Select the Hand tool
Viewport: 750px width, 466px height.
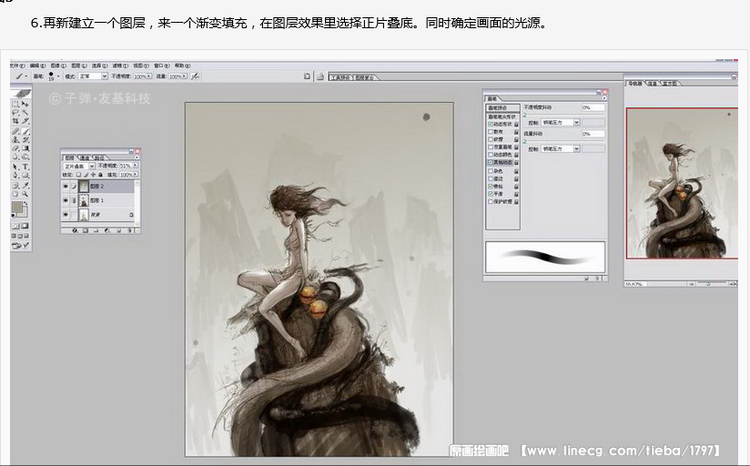(x=16, y=193)
